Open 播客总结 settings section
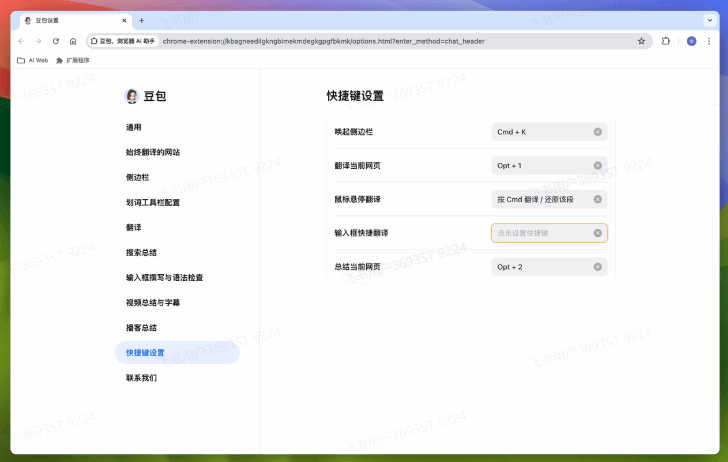The width and height of the screenshot is (728, 462). click(x=141, y=328)
